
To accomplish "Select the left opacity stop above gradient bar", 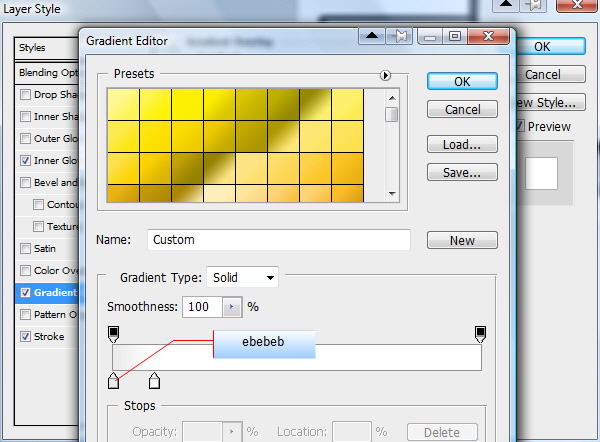I will point(114,334).
